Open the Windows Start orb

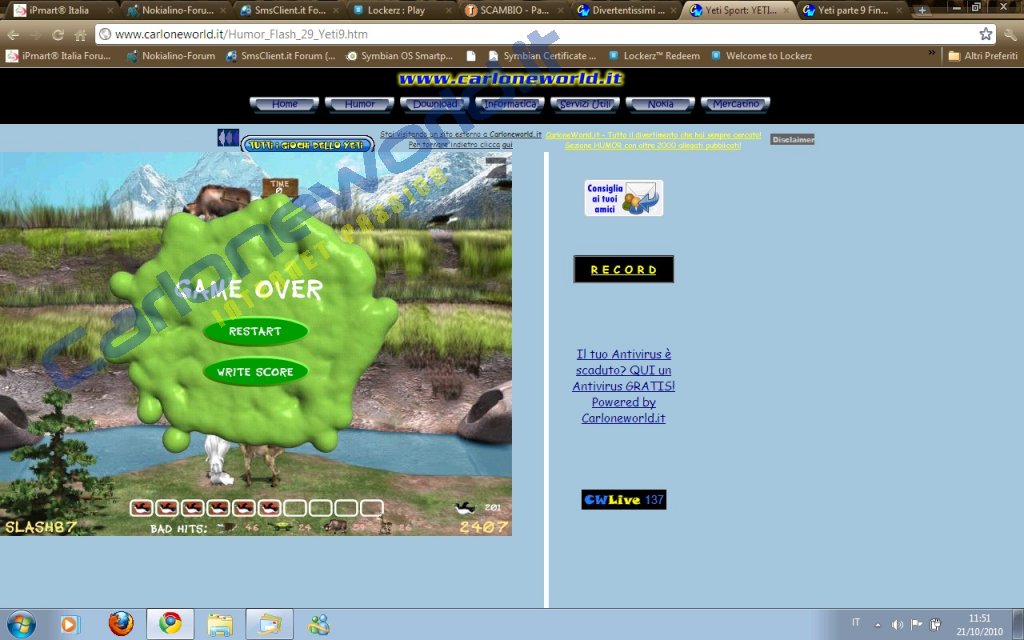pos(20,624)
